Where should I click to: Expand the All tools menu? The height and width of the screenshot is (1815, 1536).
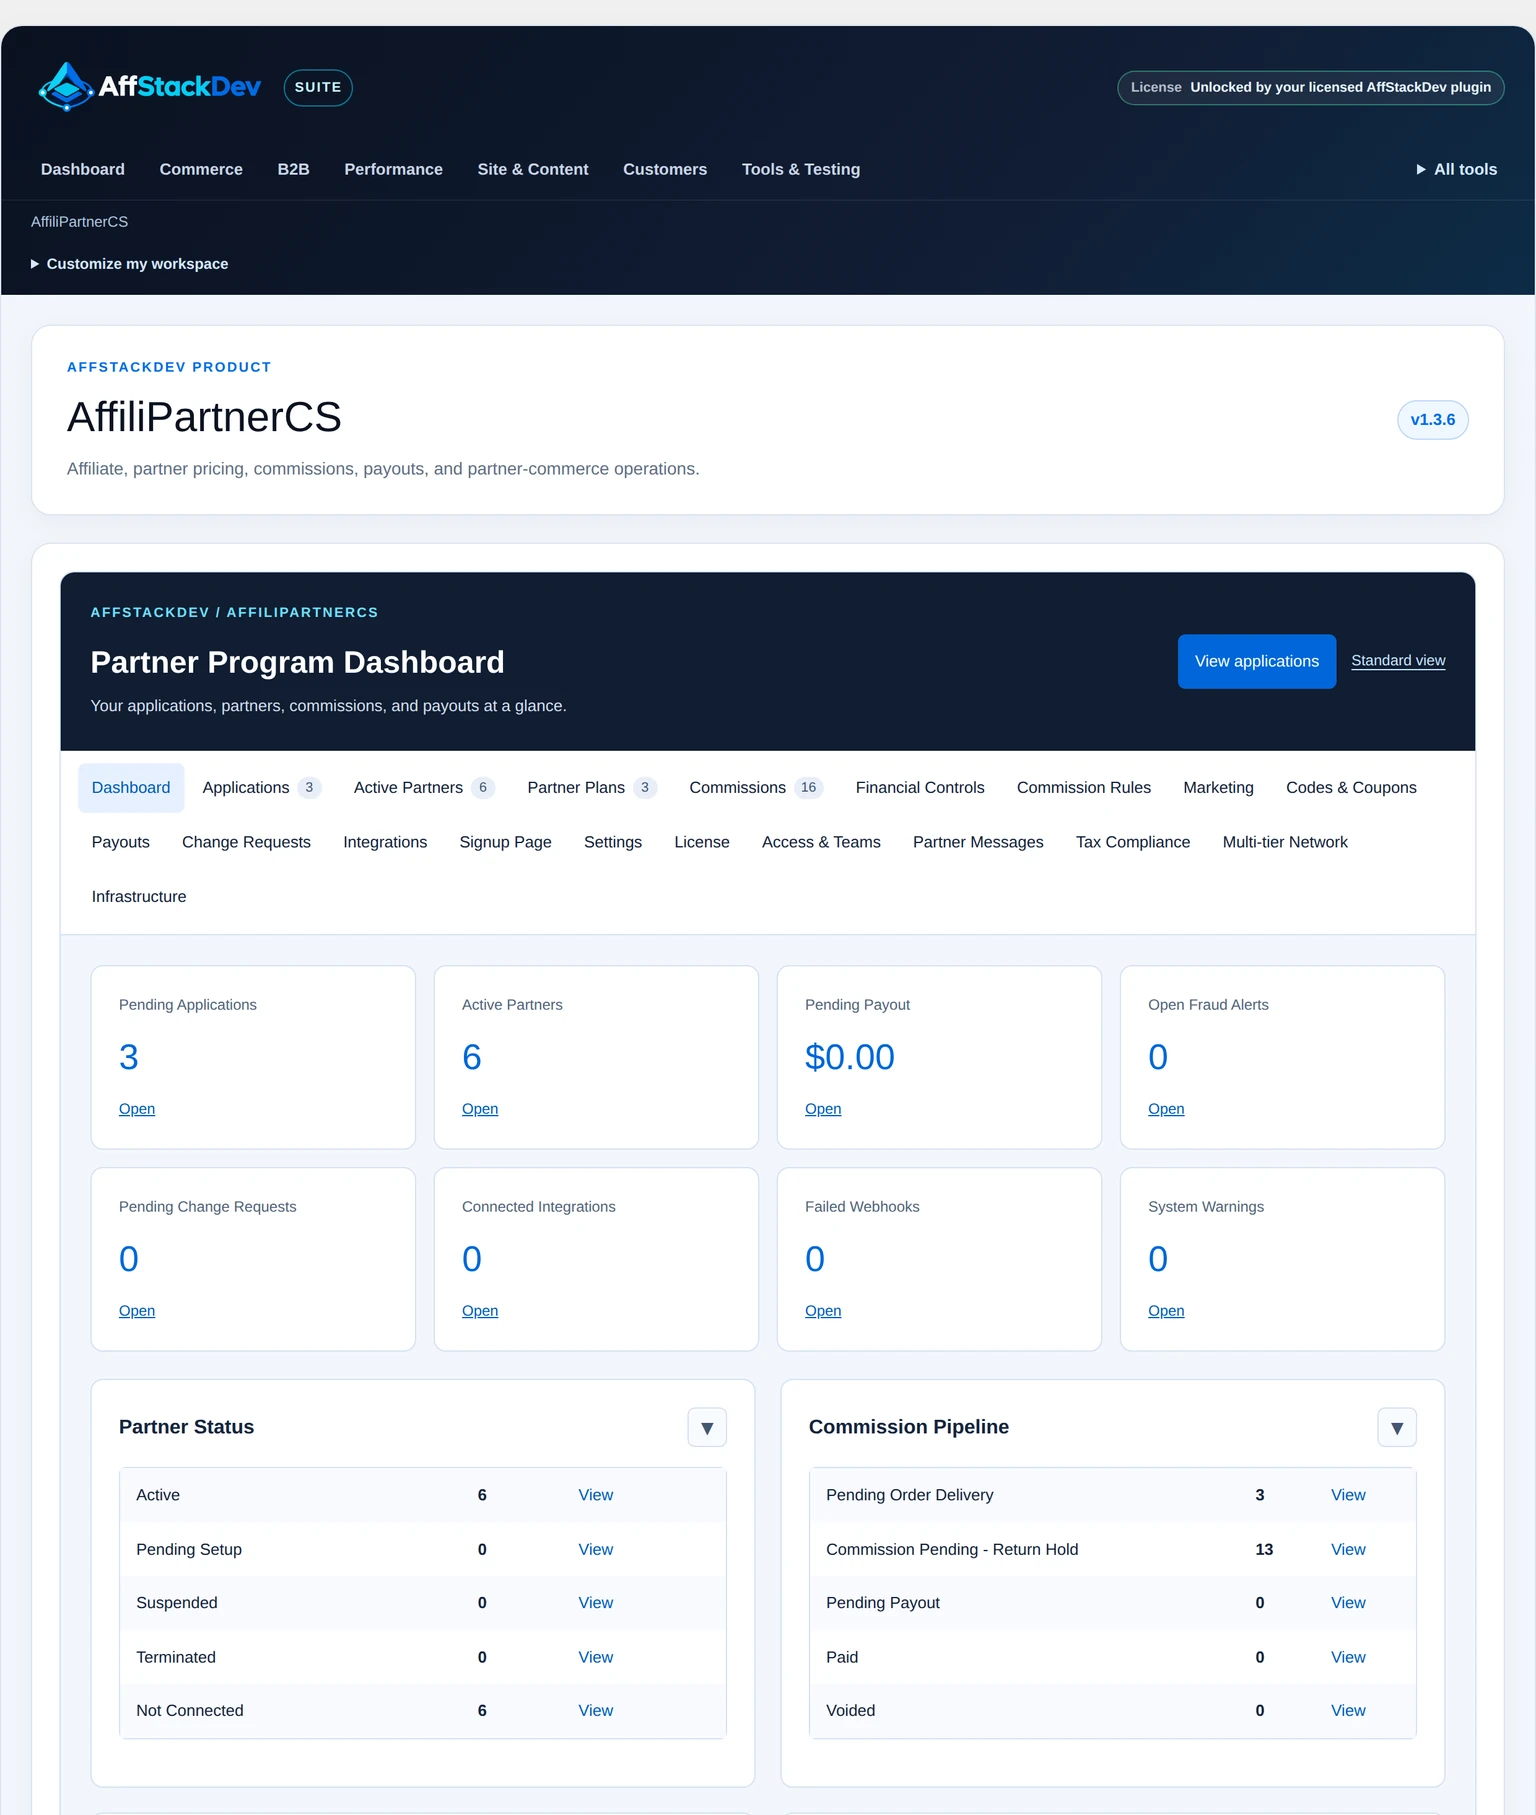1457,169
